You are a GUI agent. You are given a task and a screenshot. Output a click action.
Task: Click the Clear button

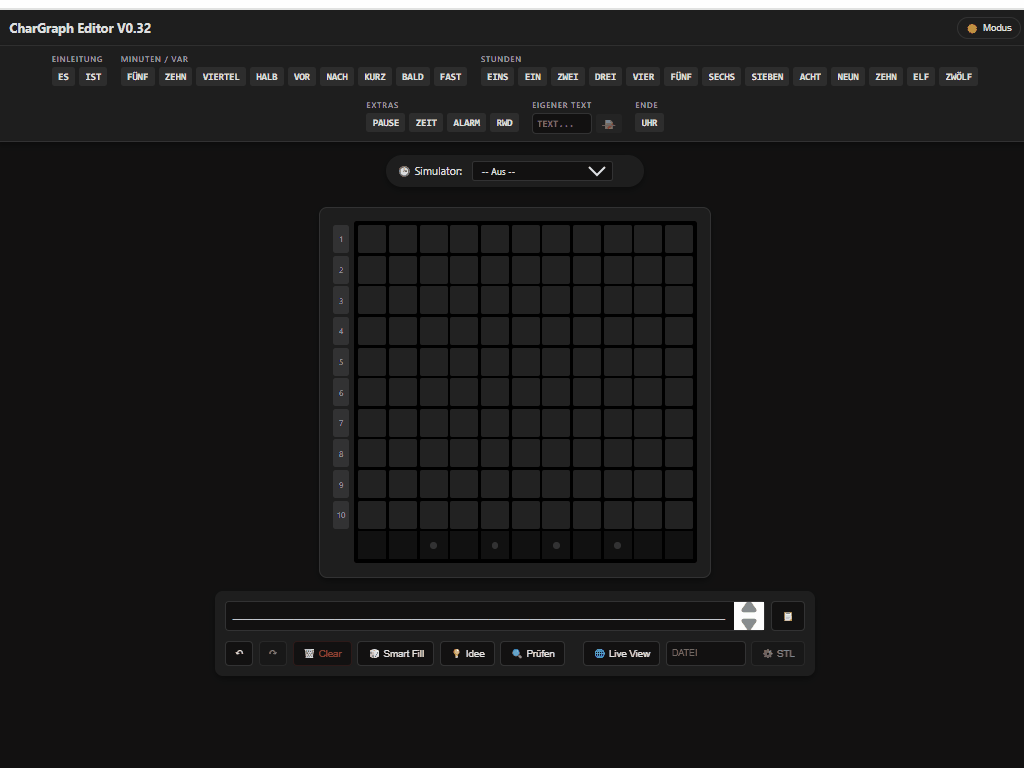tap(322, 653)
